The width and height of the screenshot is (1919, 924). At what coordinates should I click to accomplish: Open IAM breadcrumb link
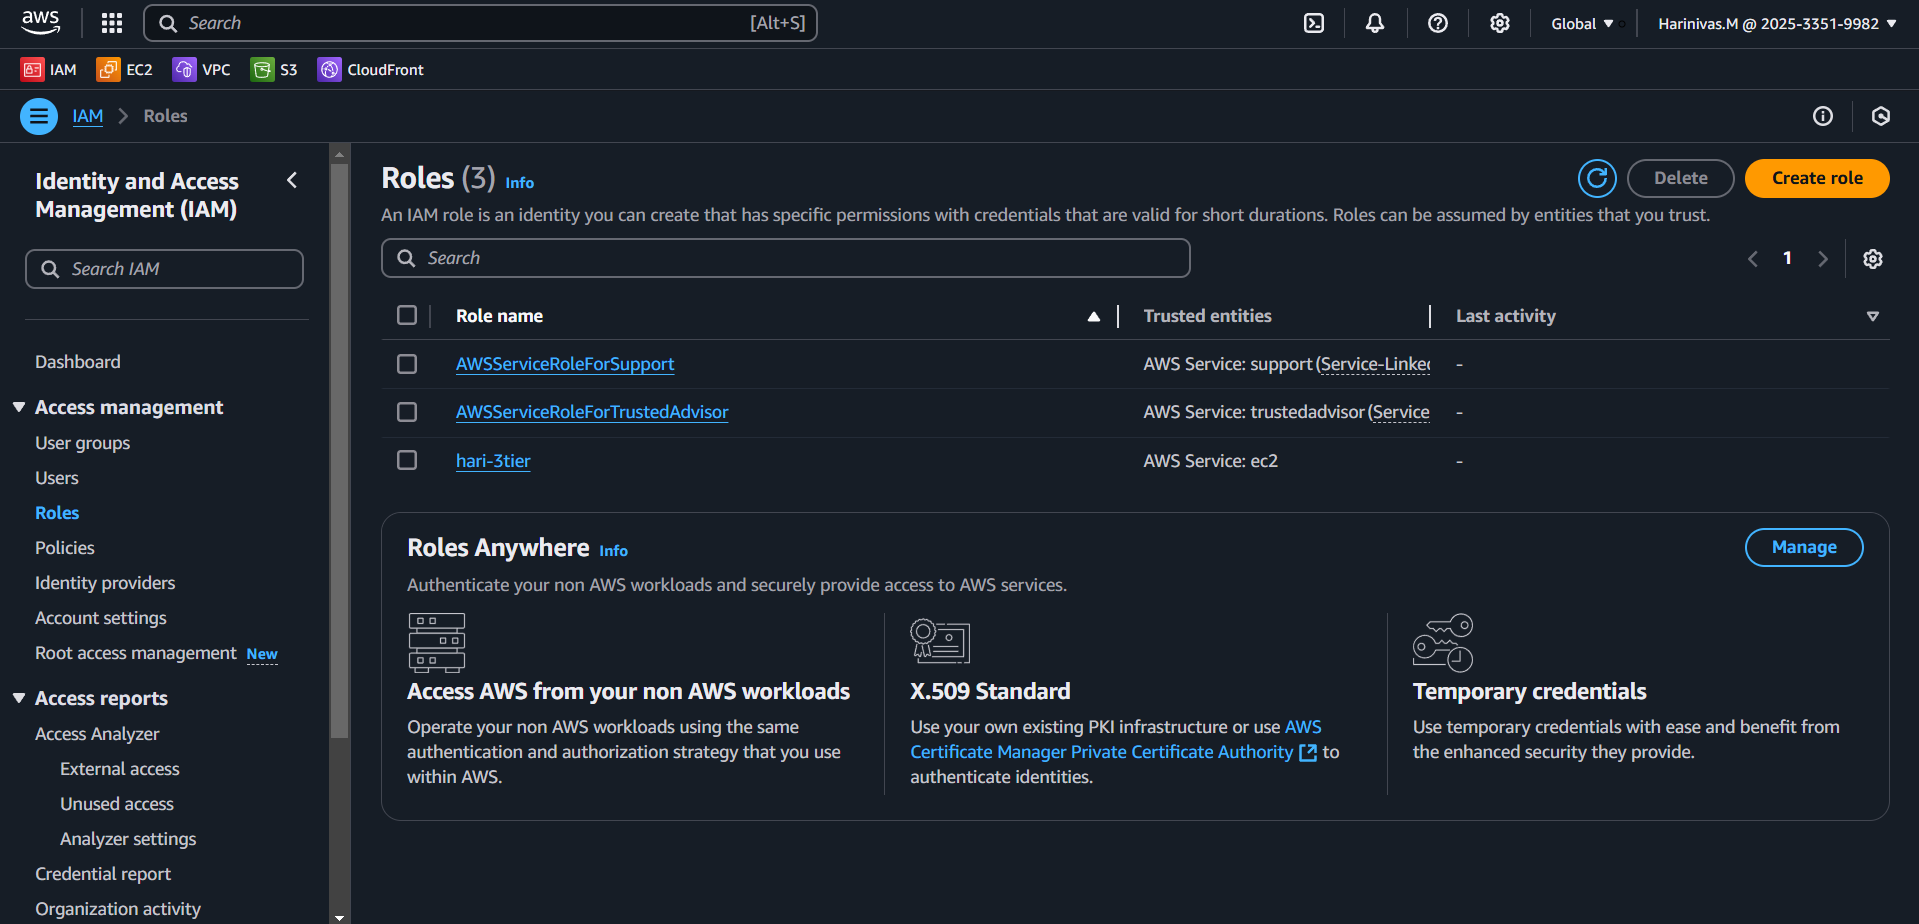88,116
